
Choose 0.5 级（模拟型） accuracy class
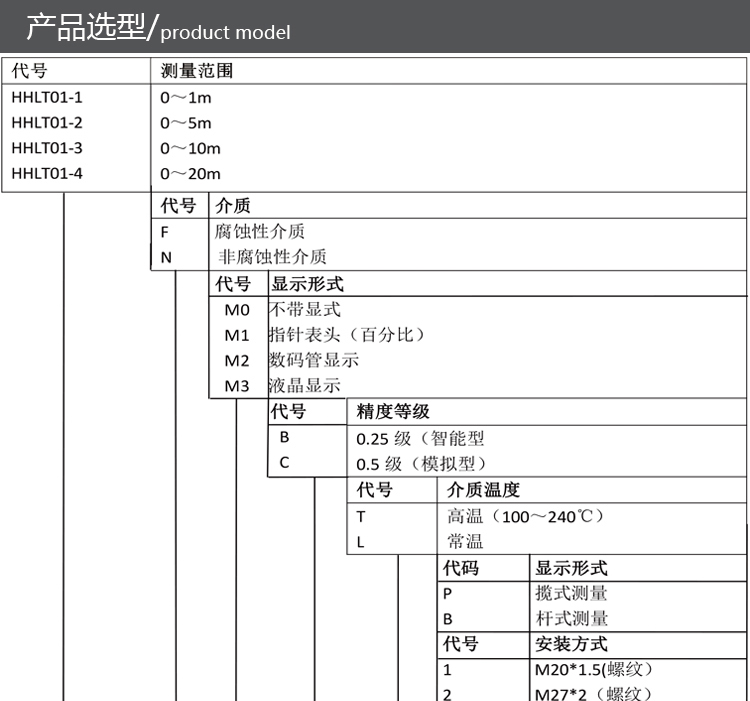[x=420, y=464]
